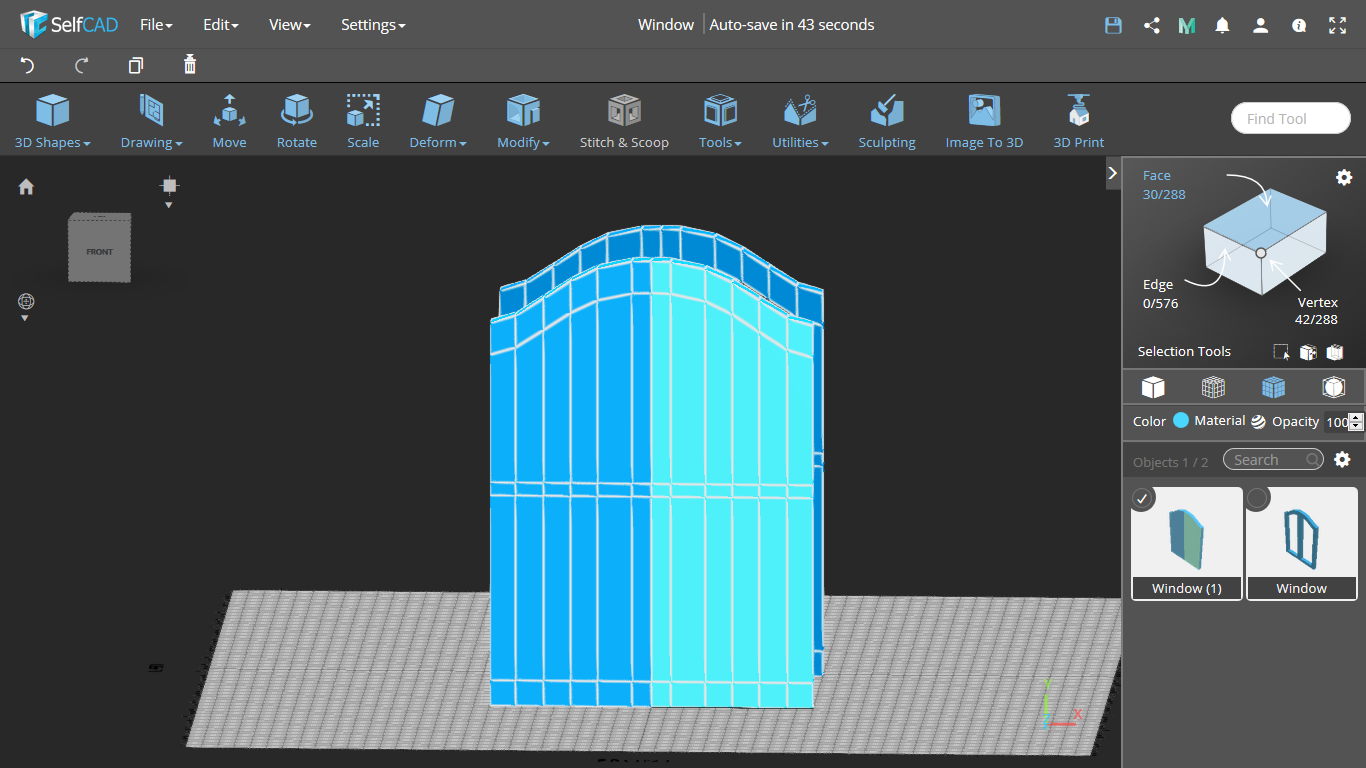Toggle Face selection mode
Viewport: 1366px width, 768px height.
click(x=1163, y=185)
